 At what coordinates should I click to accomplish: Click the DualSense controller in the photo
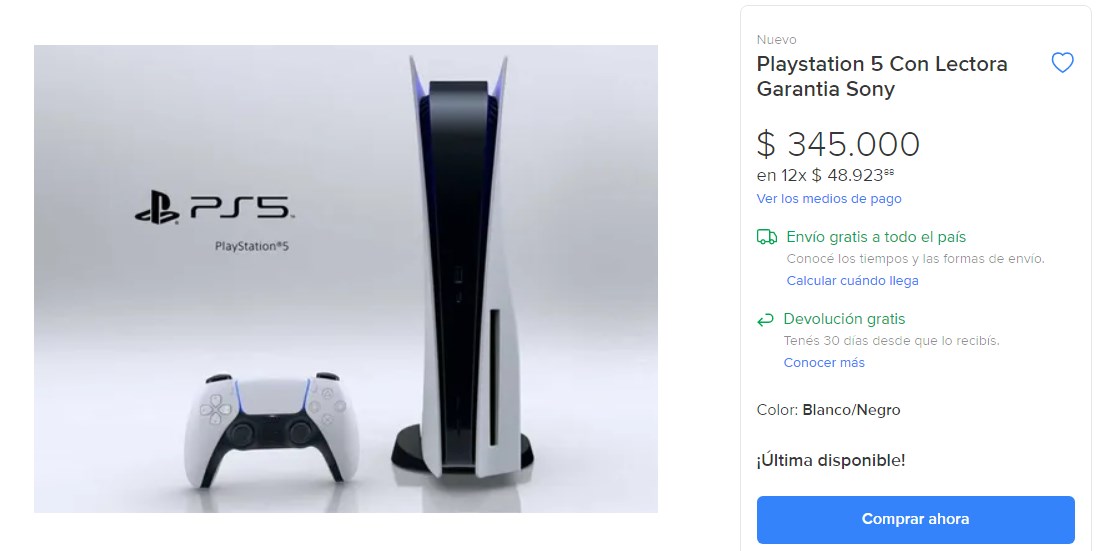pos(272,430)
